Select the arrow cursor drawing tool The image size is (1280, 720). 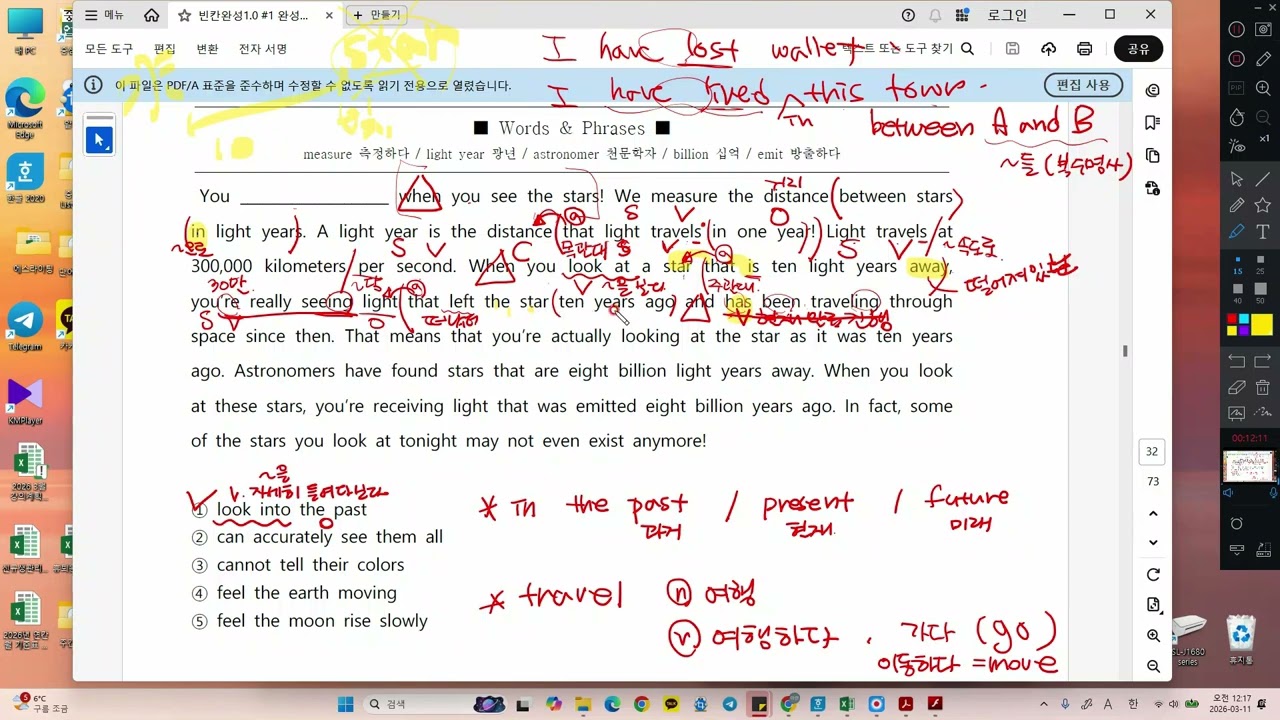tap(1237, 179)
